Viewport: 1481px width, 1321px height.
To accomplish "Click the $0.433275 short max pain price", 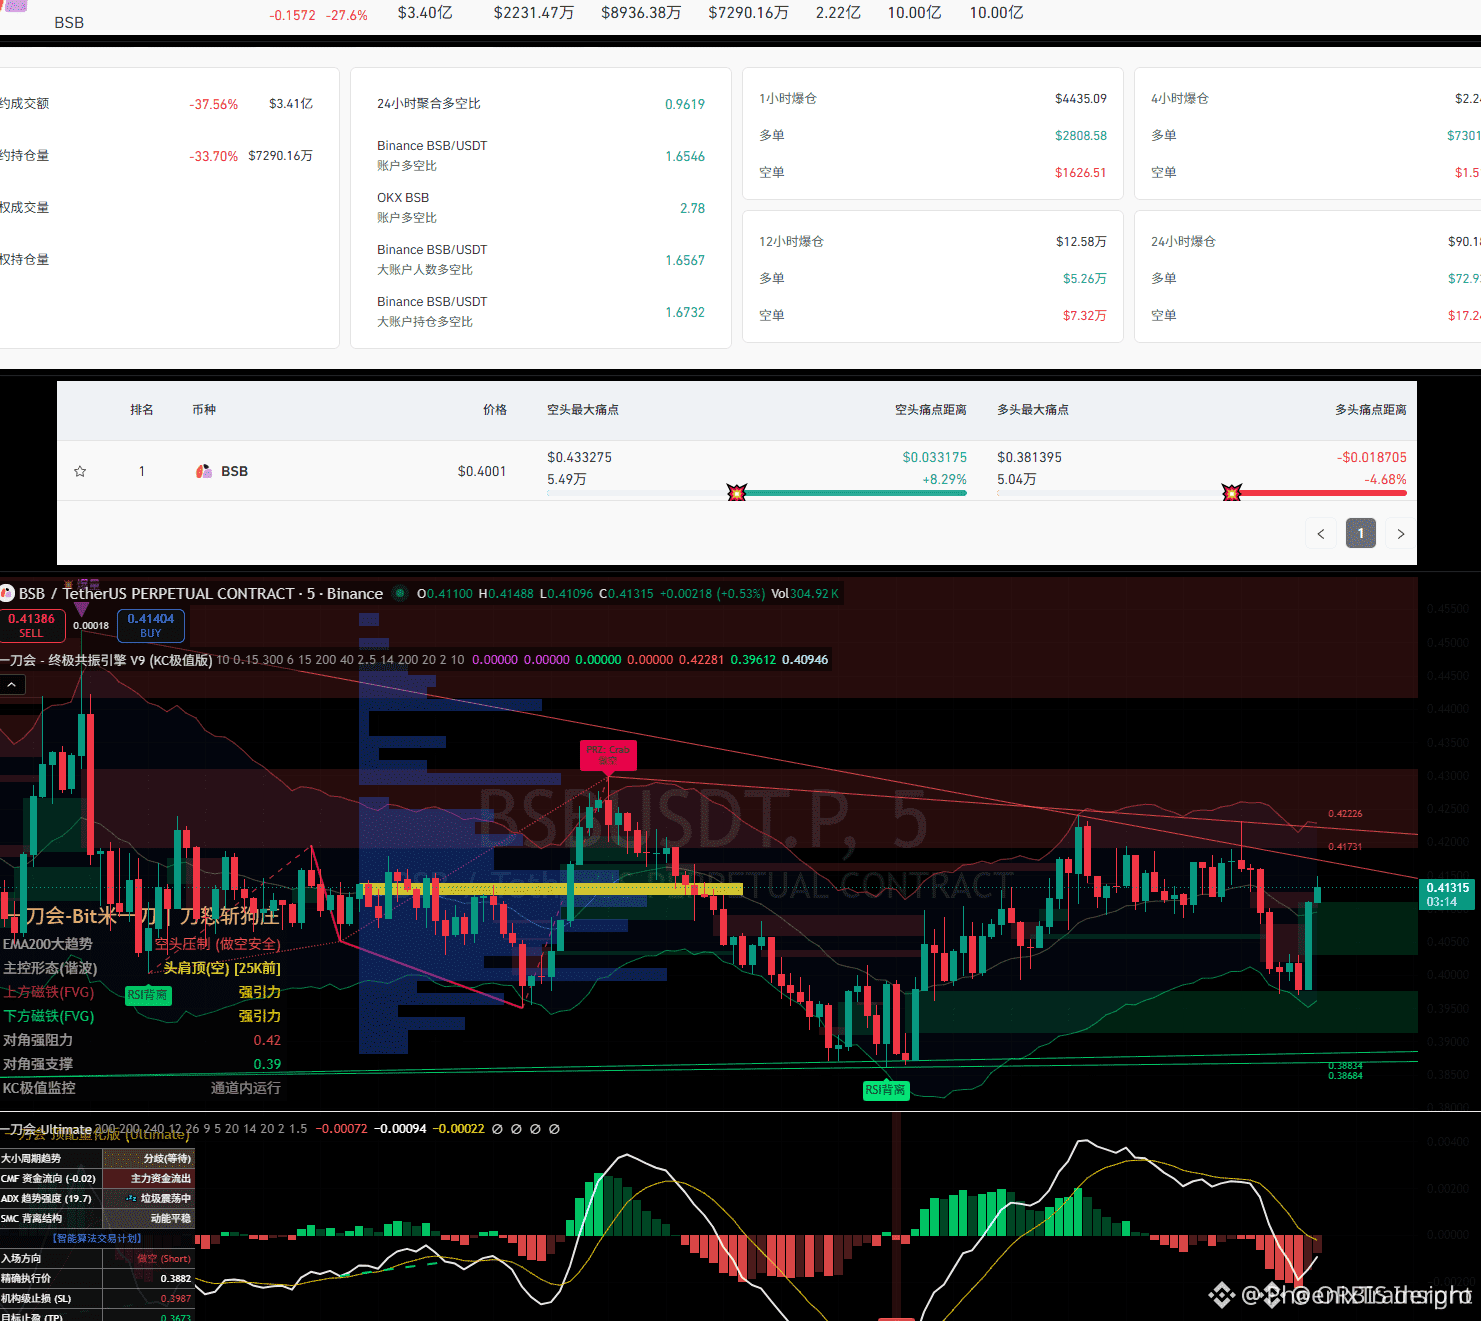I will click(x=580, y=457).
